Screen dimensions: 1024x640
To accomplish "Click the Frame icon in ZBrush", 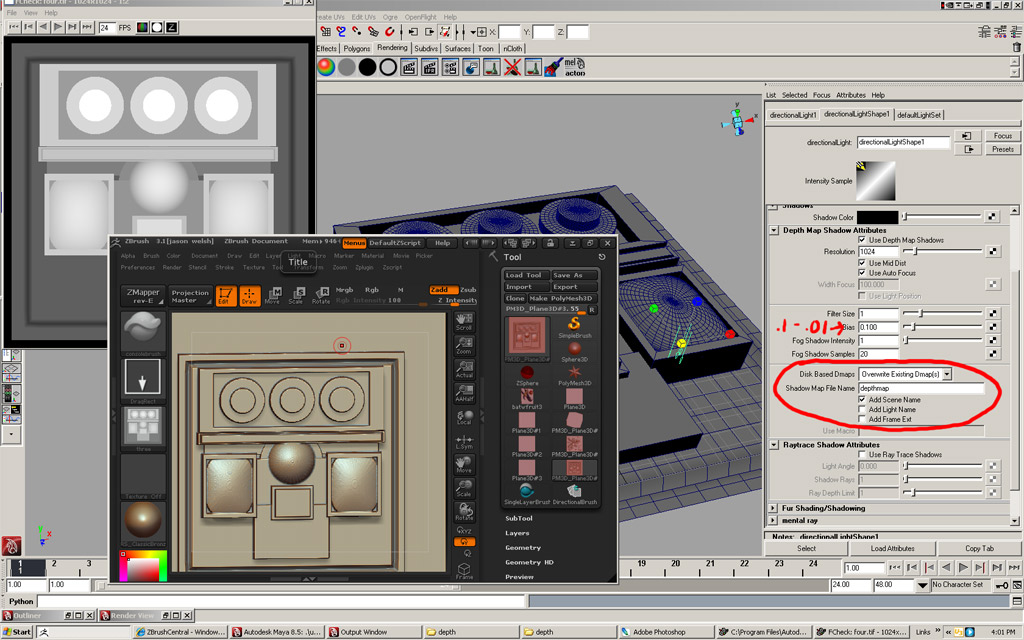I will pos(464,570).
